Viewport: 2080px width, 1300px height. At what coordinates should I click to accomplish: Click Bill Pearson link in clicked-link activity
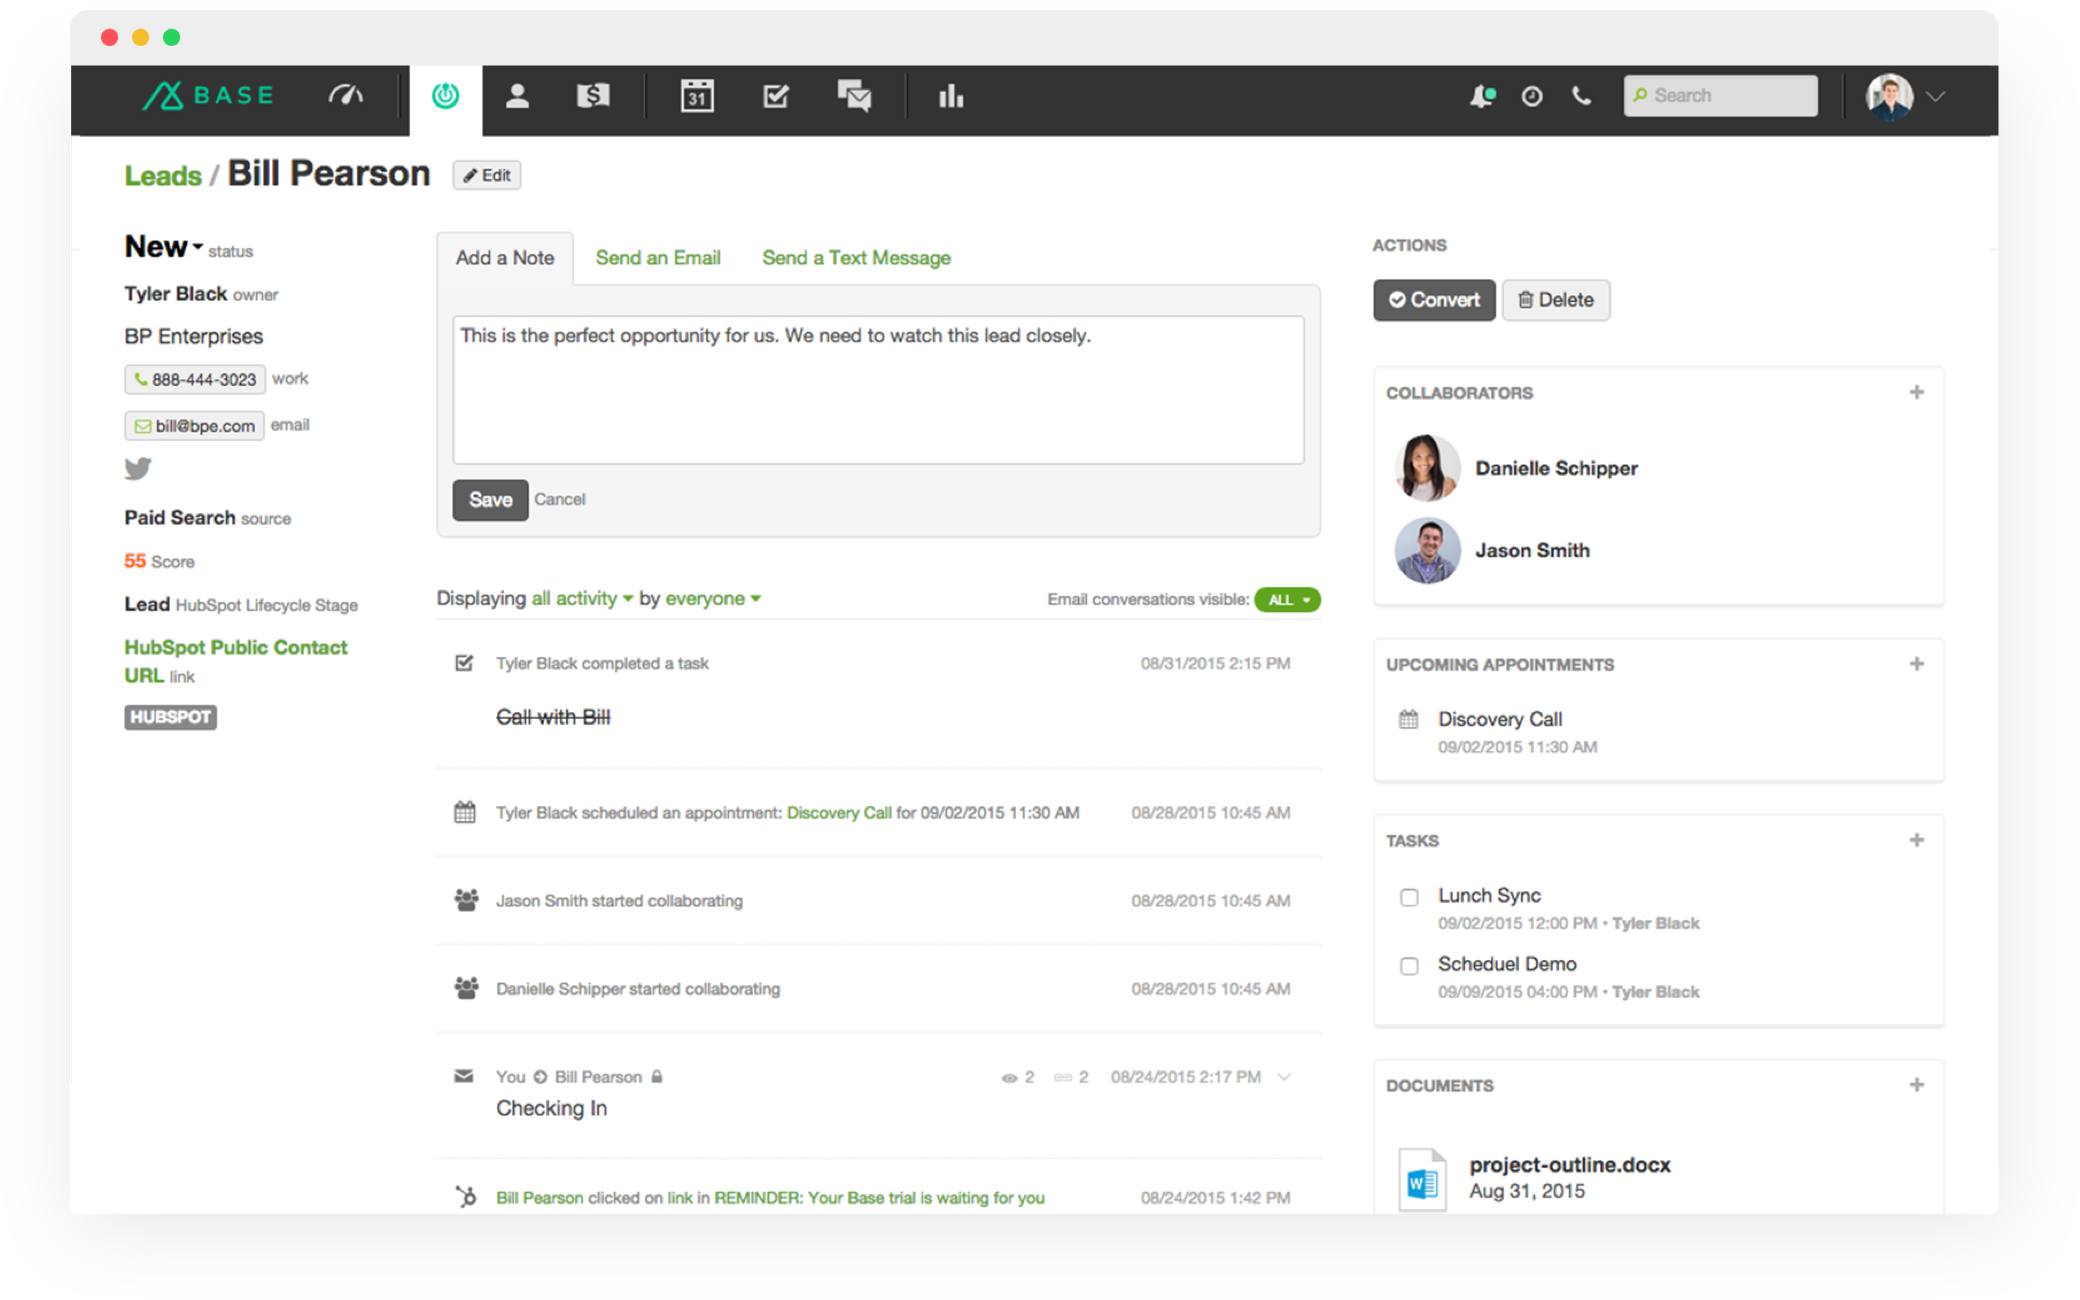[x=540, y=1197]
